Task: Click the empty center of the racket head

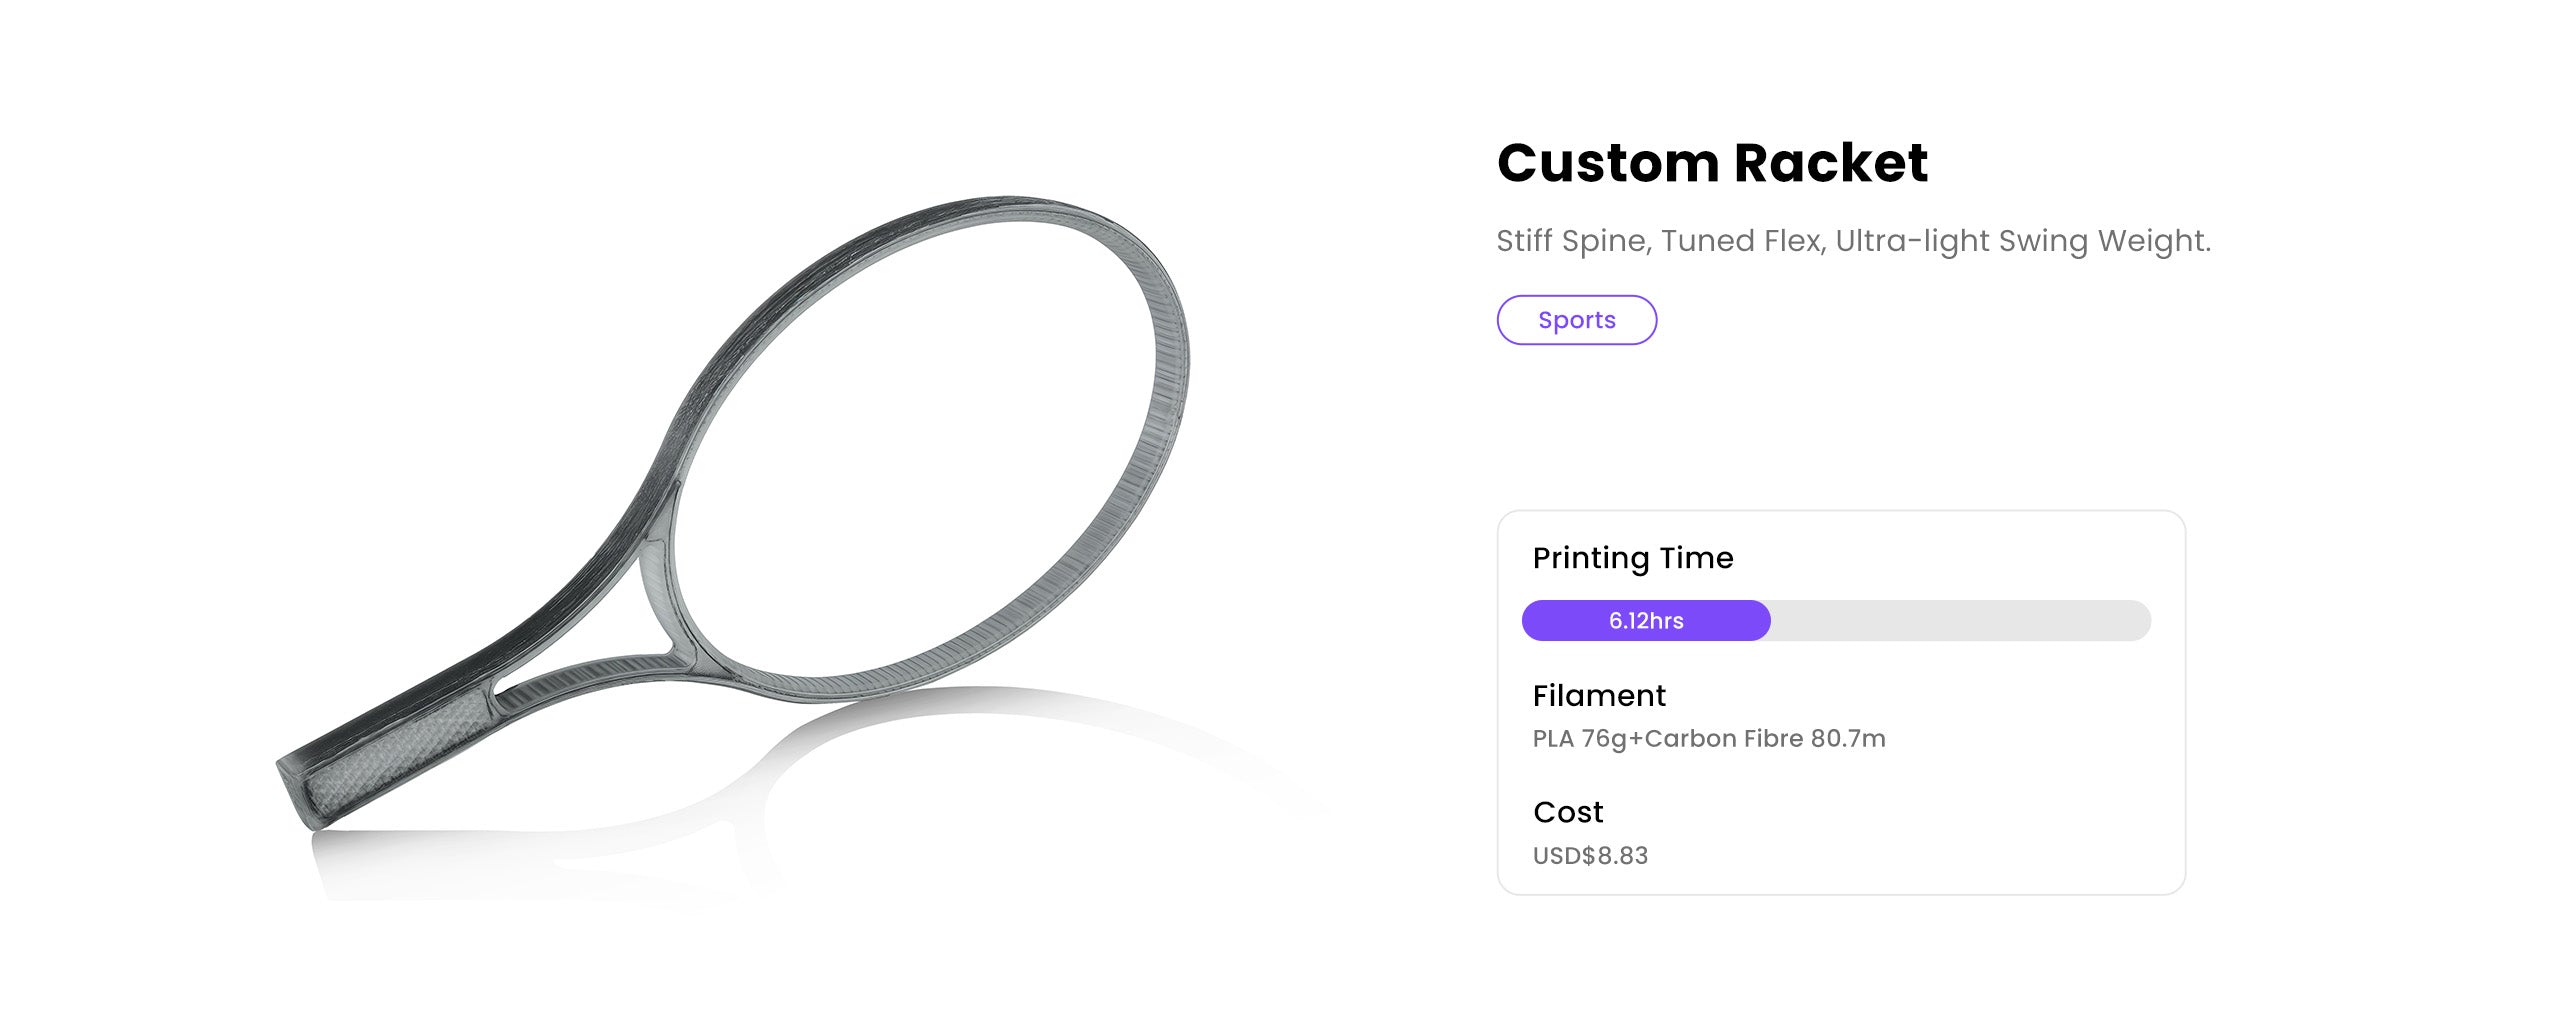Action: click(x=930, y=450)
